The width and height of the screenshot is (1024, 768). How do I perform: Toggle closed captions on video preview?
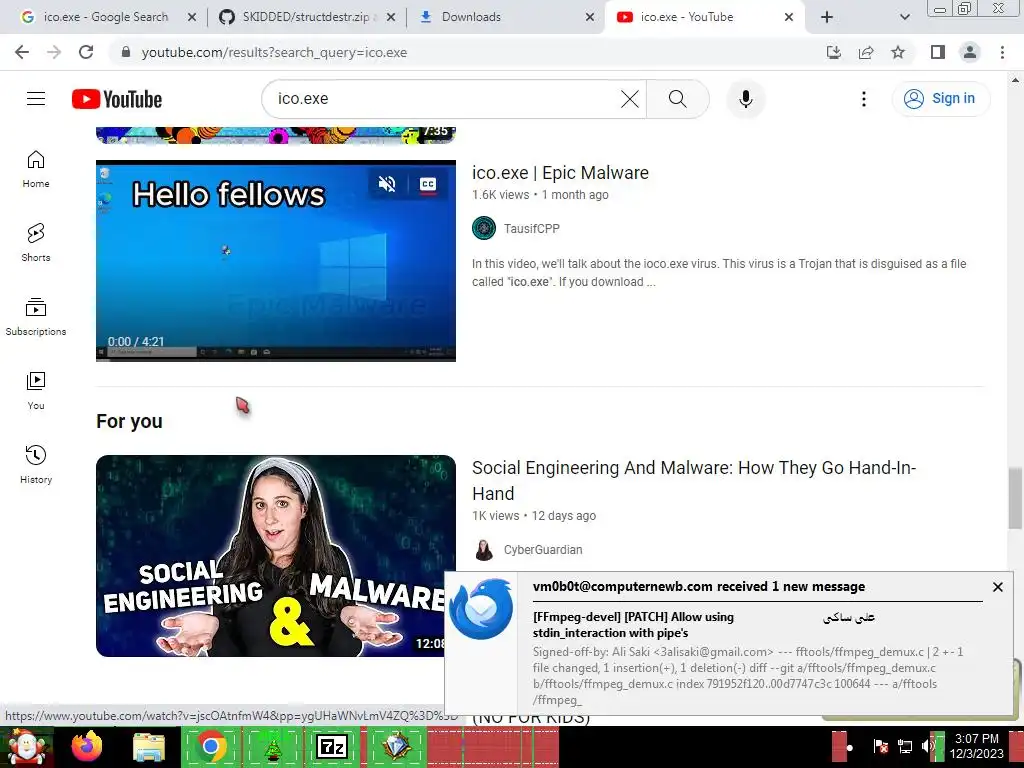428,184
